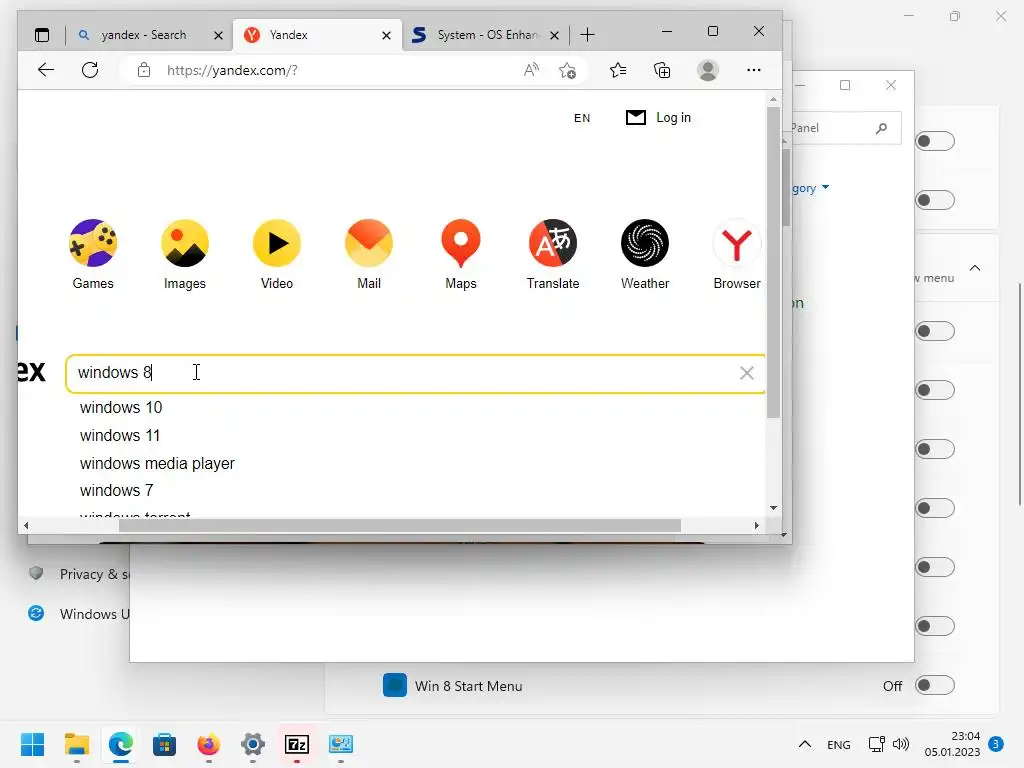
Task: Open Firefox from taskbar
Action: coord(208,744)
